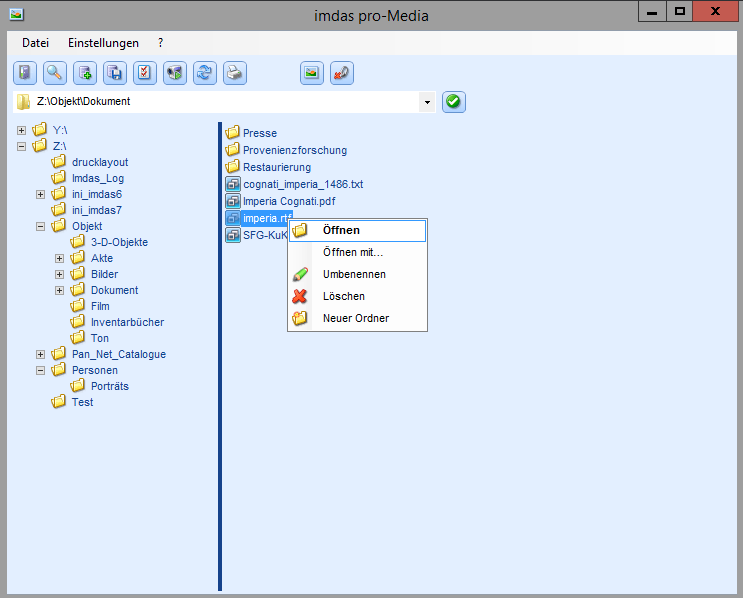743x598 pixels.
Task: Expand the ini_imdas6 folder node
Action: click(40, 194)
